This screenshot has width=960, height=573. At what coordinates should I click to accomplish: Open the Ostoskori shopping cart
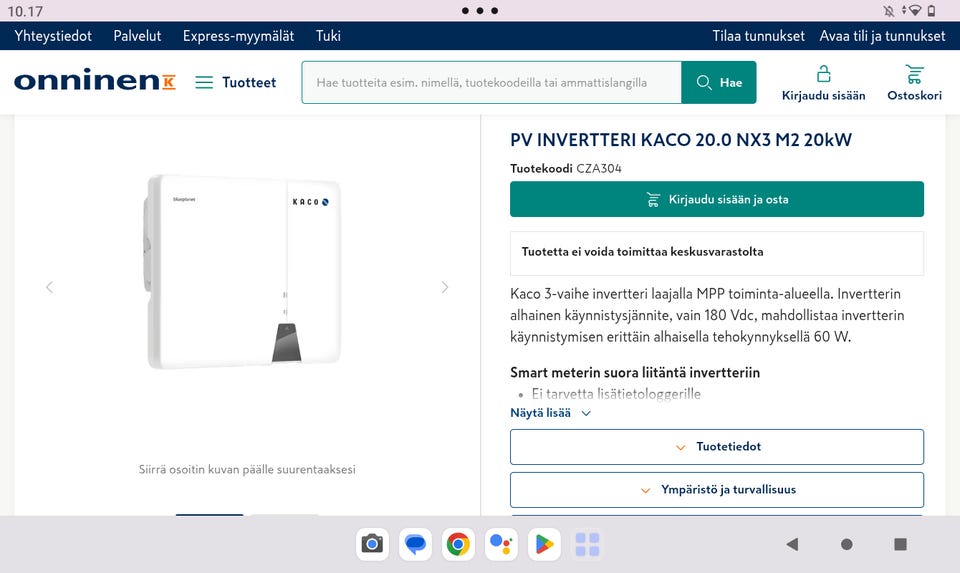point(914,83)
